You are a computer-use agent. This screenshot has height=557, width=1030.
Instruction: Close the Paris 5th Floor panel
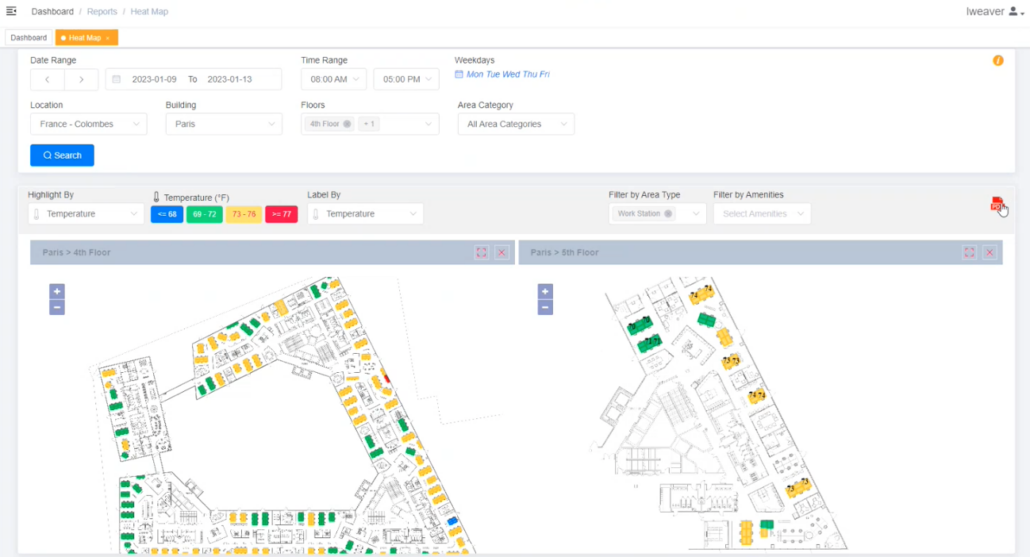pyautogui.click(x=989, y=253)
